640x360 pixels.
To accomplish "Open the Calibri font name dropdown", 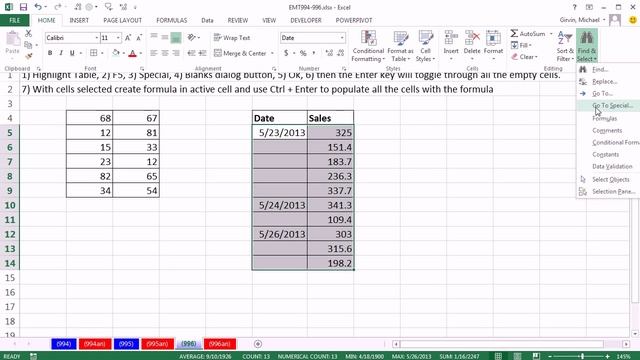I will tap(97, 38).
